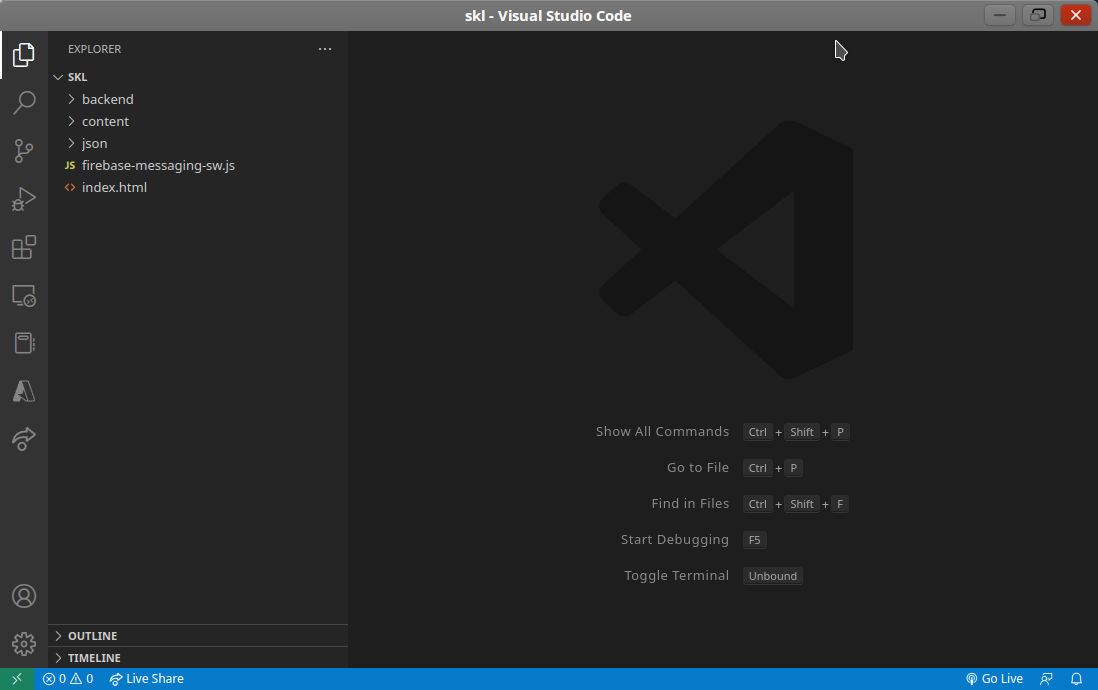
Task: Click the Toggle Terminal label
Action: 676,575
